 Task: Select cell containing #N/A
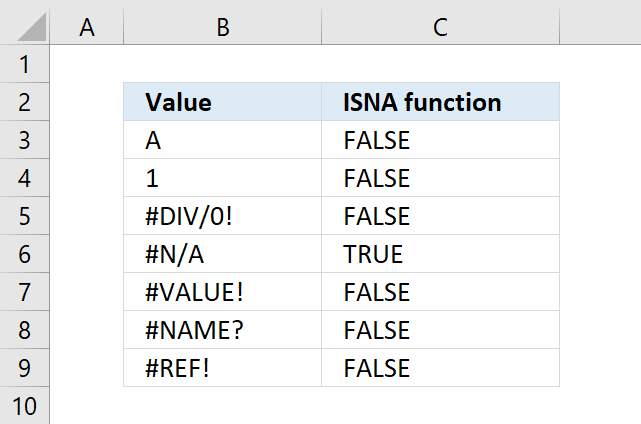coord(223,254)
